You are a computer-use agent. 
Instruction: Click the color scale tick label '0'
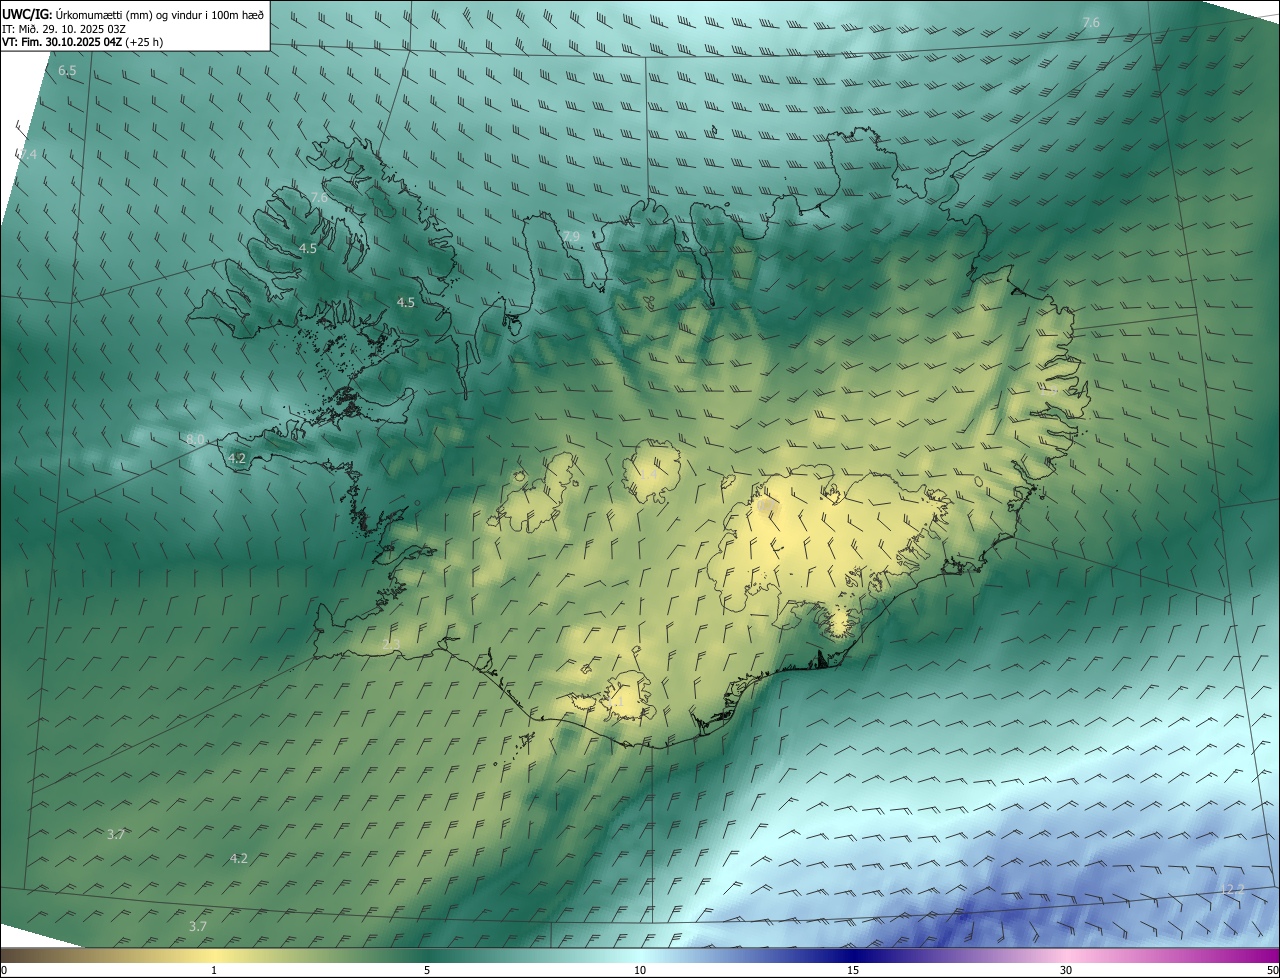click(x=4, y=970)
